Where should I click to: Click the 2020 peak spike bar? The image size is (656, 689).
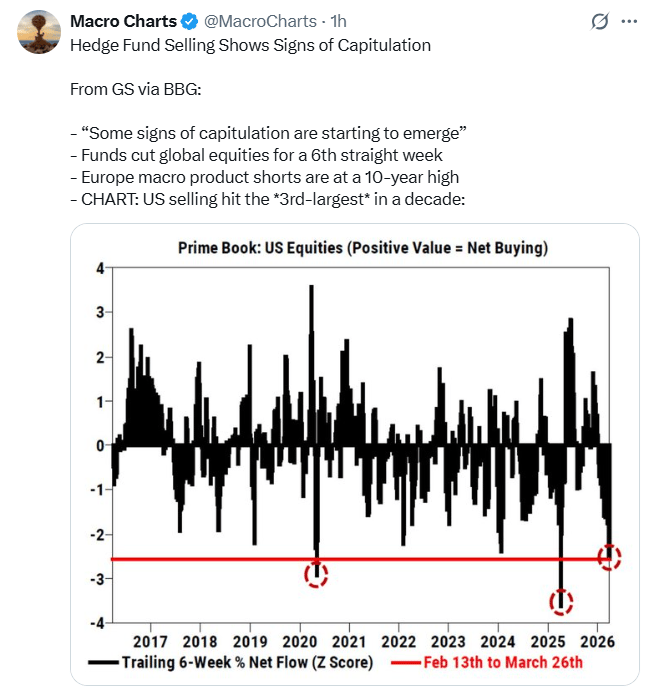point(312,366)
